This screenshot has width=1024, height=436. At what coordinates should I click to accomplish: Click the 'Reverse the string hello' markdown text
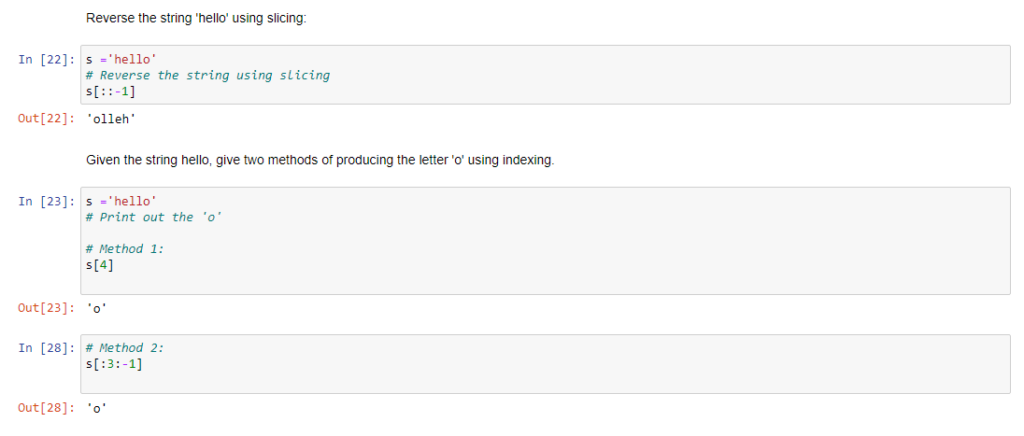(x=196, y=18)
